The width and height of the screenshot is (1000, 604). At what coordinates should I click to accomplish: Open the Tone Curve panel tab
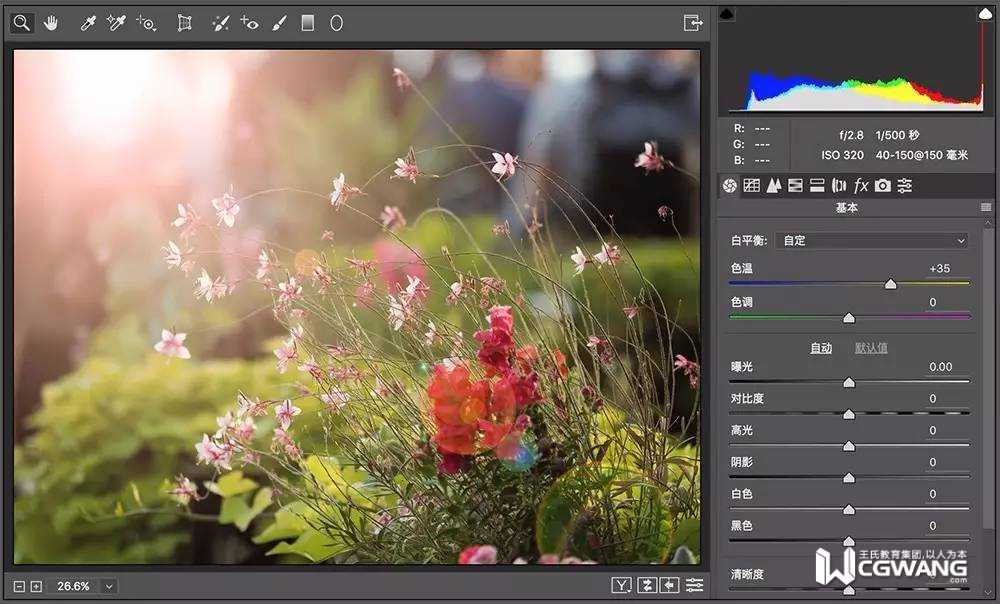(x=751, y=186)
